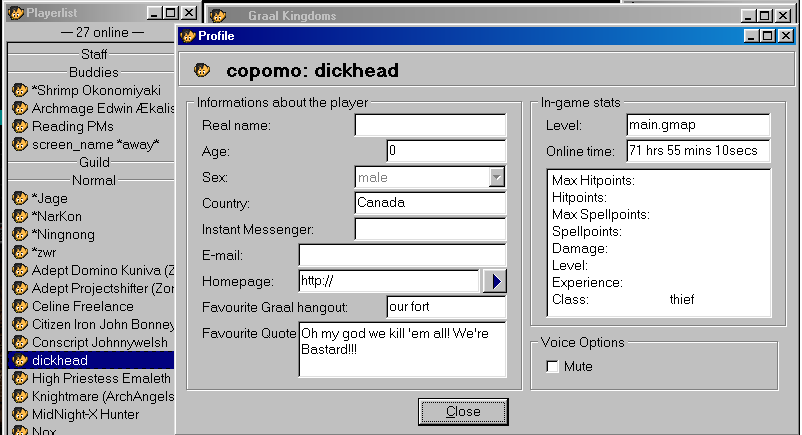Click the E-mail input field
This screenshot has width=802, height=435.
[402, 255]
